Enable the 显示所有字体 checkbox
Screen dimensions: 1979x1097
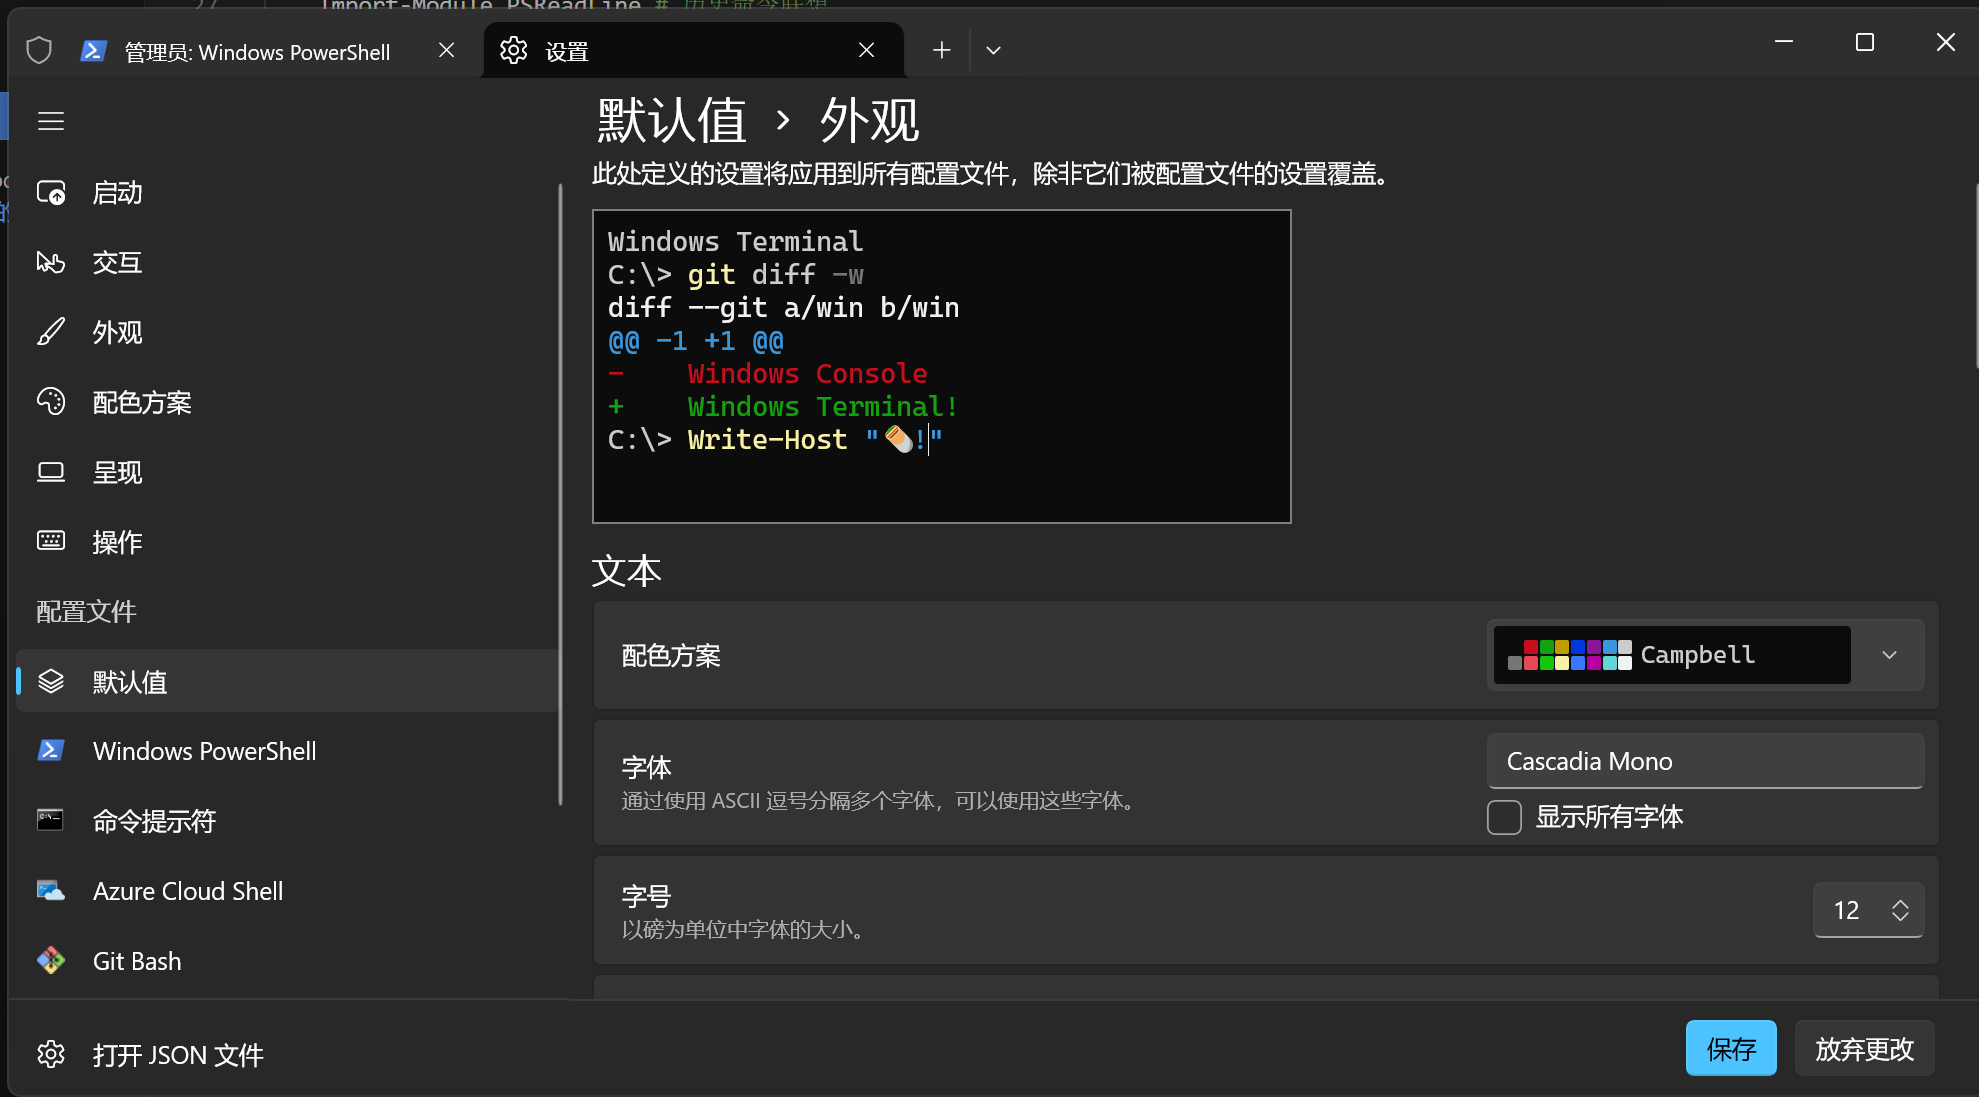click(1504, 817)
